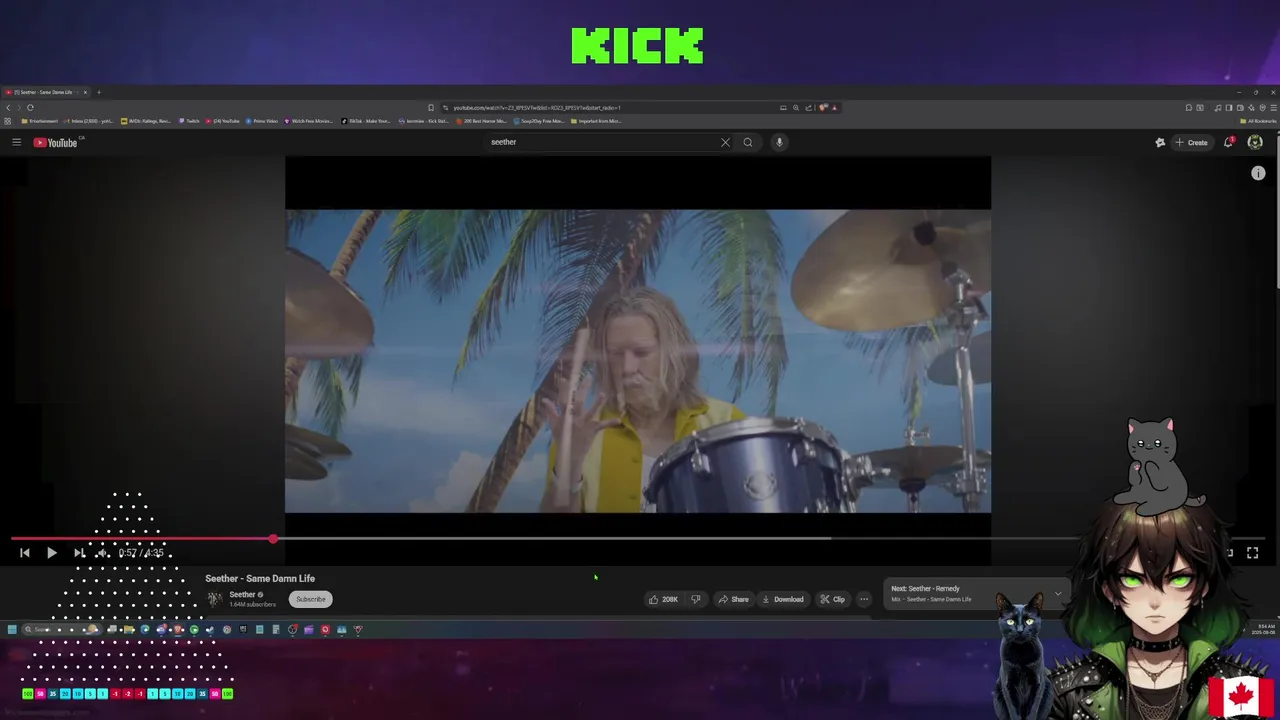Reload the page
Image resolution: width=1280 pixels, height=720 pixels.
pos(30,107)
